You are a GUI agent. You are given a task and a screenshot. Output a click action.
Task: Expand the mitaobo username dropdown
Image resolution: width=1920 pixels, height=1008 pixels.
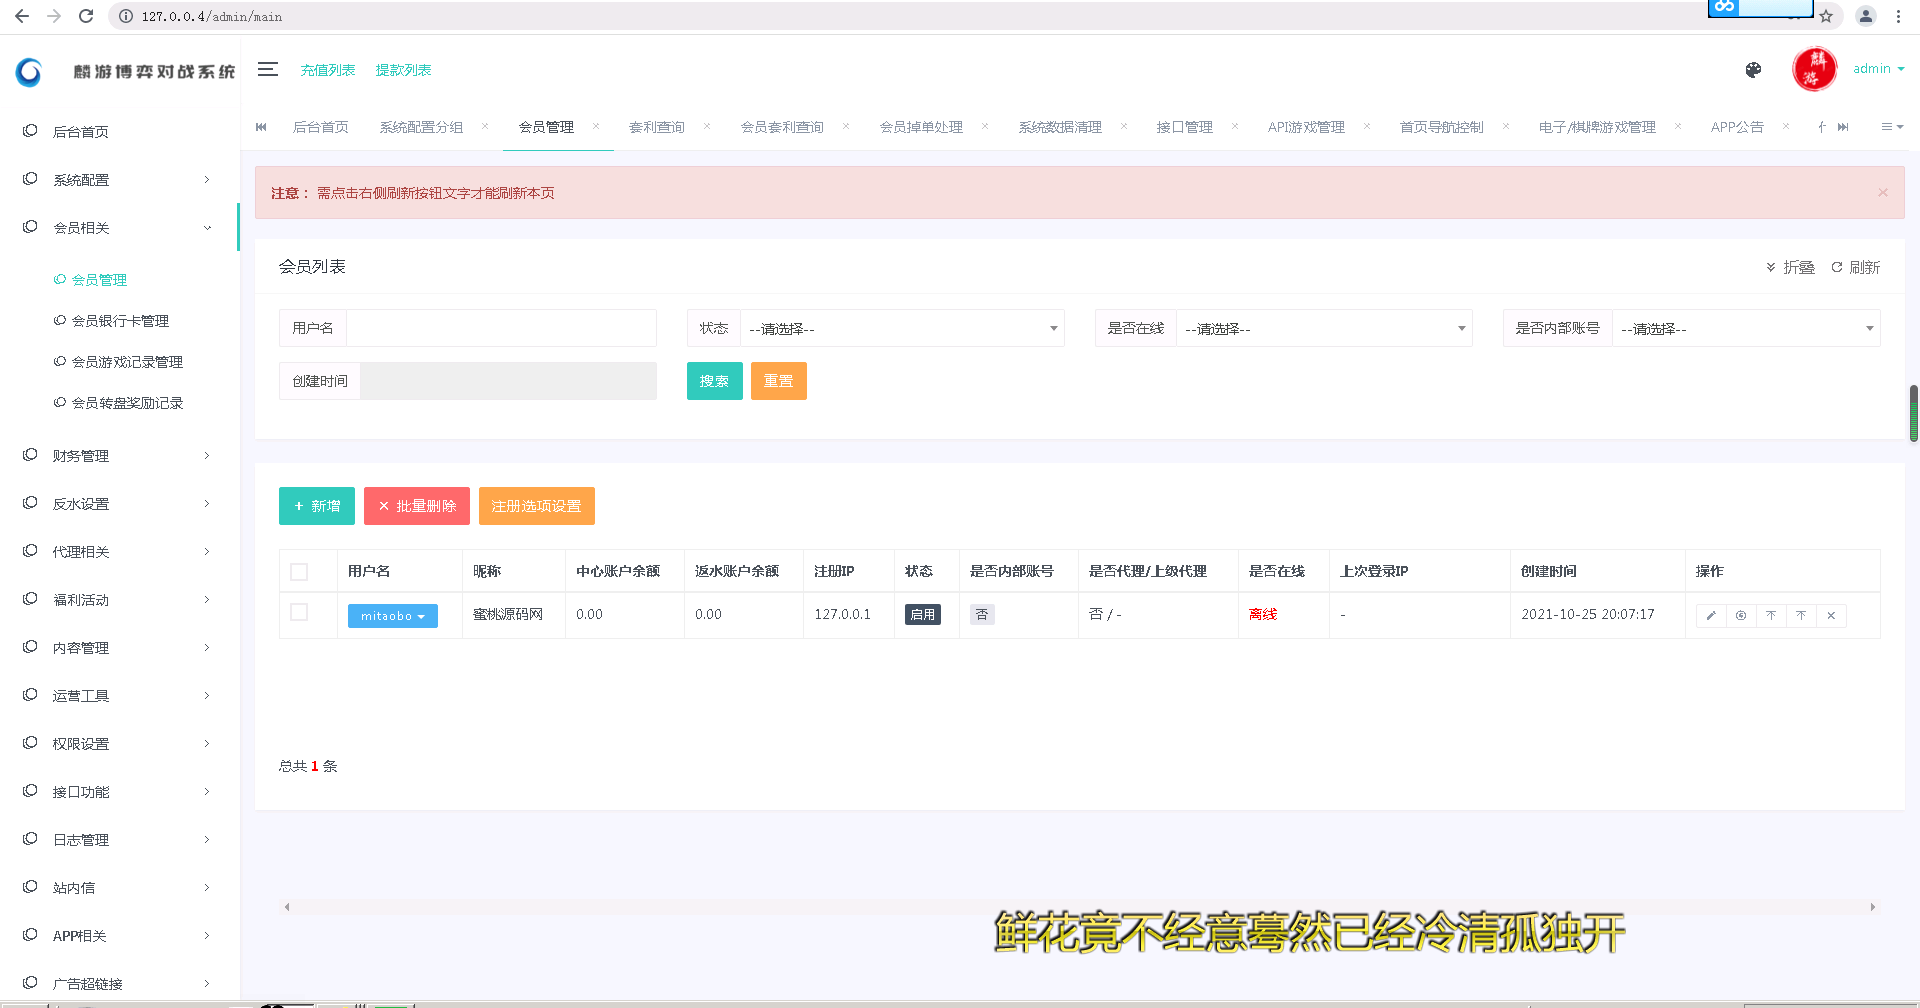coord(393,616)
